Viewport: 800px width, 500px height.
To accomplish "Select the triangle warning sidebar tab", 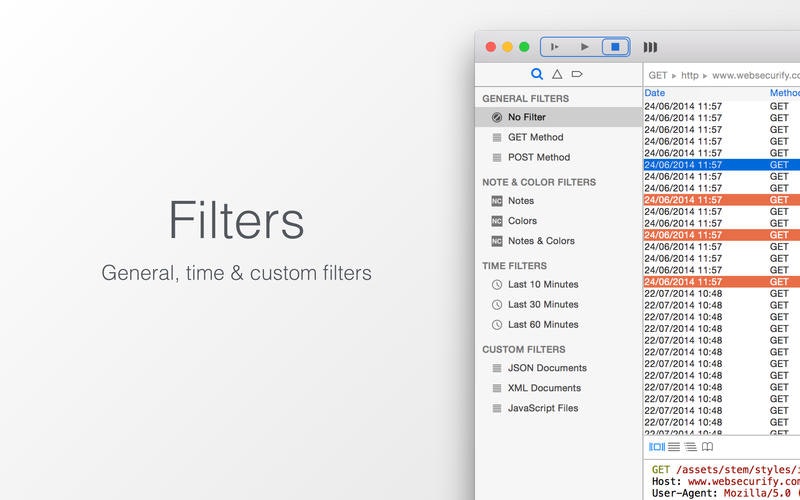I will (x=557, y=74).
